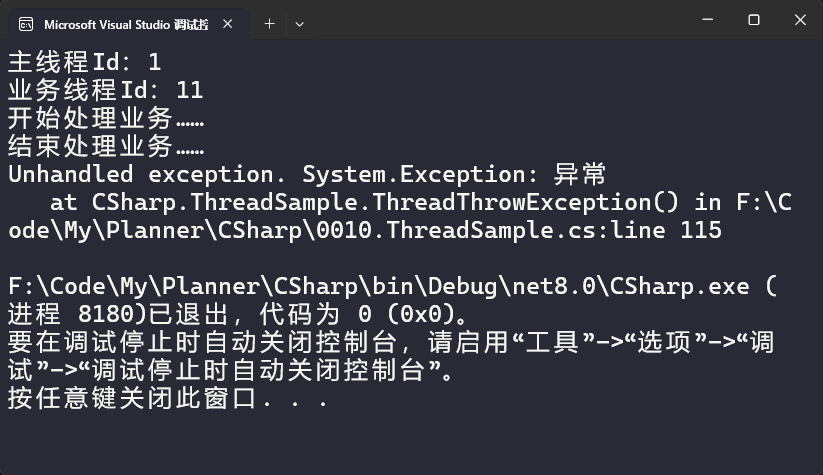The image size is (823, 475).
Task: Click the line reading 主线程Id: 1
Action: 85,62
